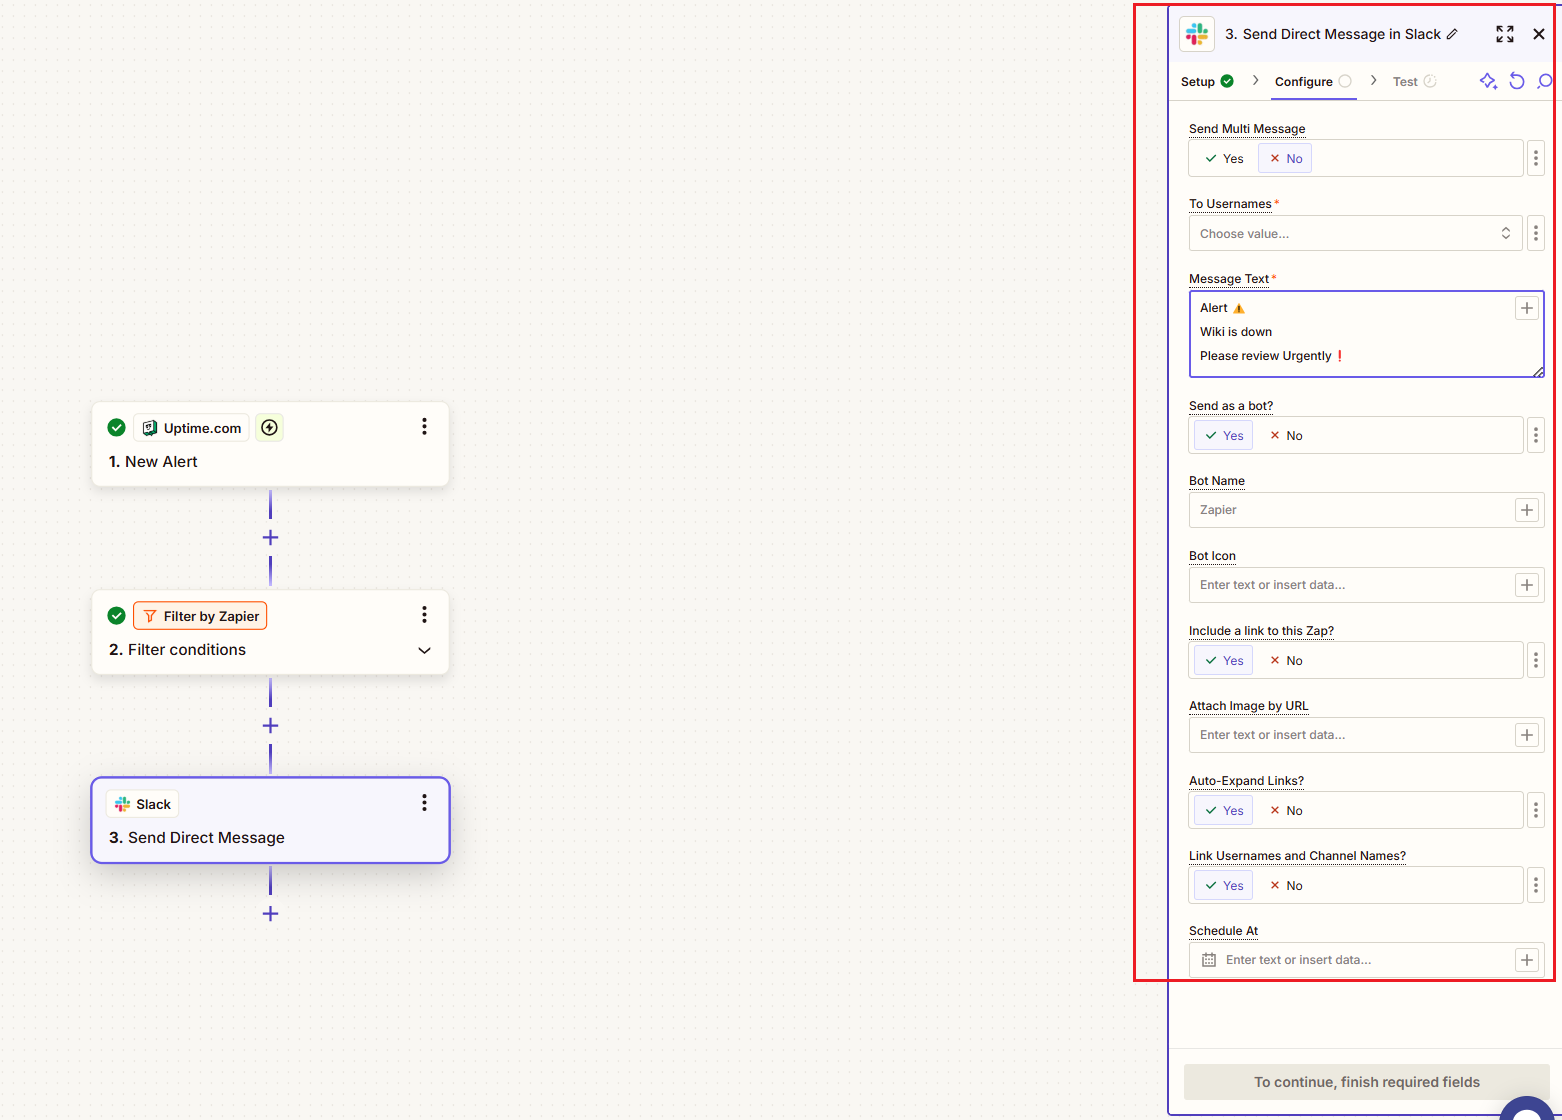Click the Slack badge on step 3
This screenshot has width=1562, height=1120.
tap(142, 804)
